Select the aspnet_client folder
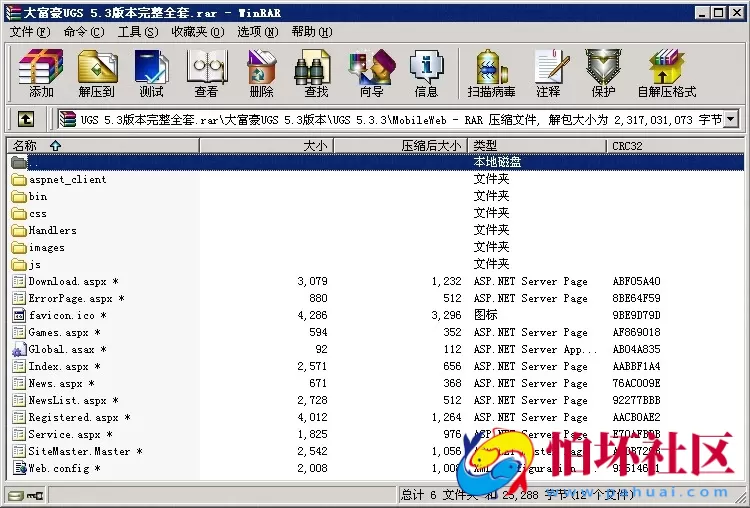 (x=58, y=179)
